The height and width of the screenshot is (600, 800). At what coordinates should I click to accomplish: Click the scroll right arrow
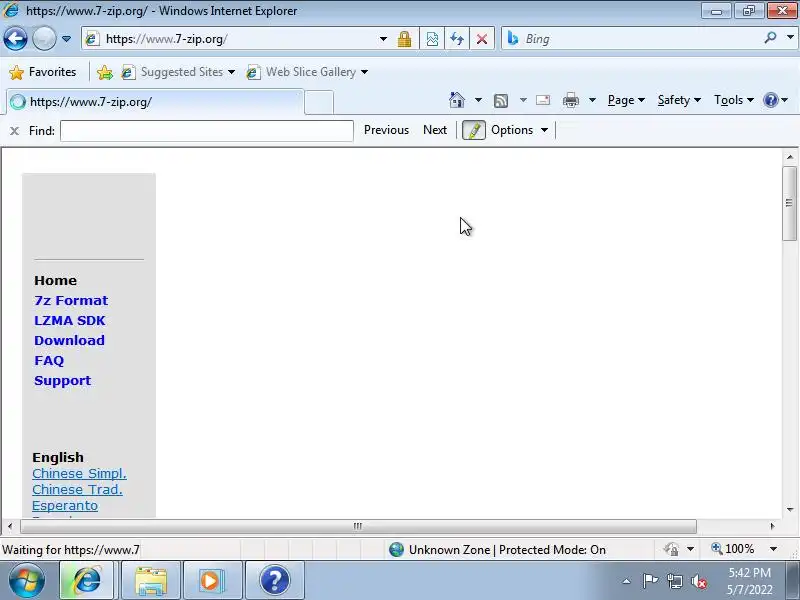772,526
